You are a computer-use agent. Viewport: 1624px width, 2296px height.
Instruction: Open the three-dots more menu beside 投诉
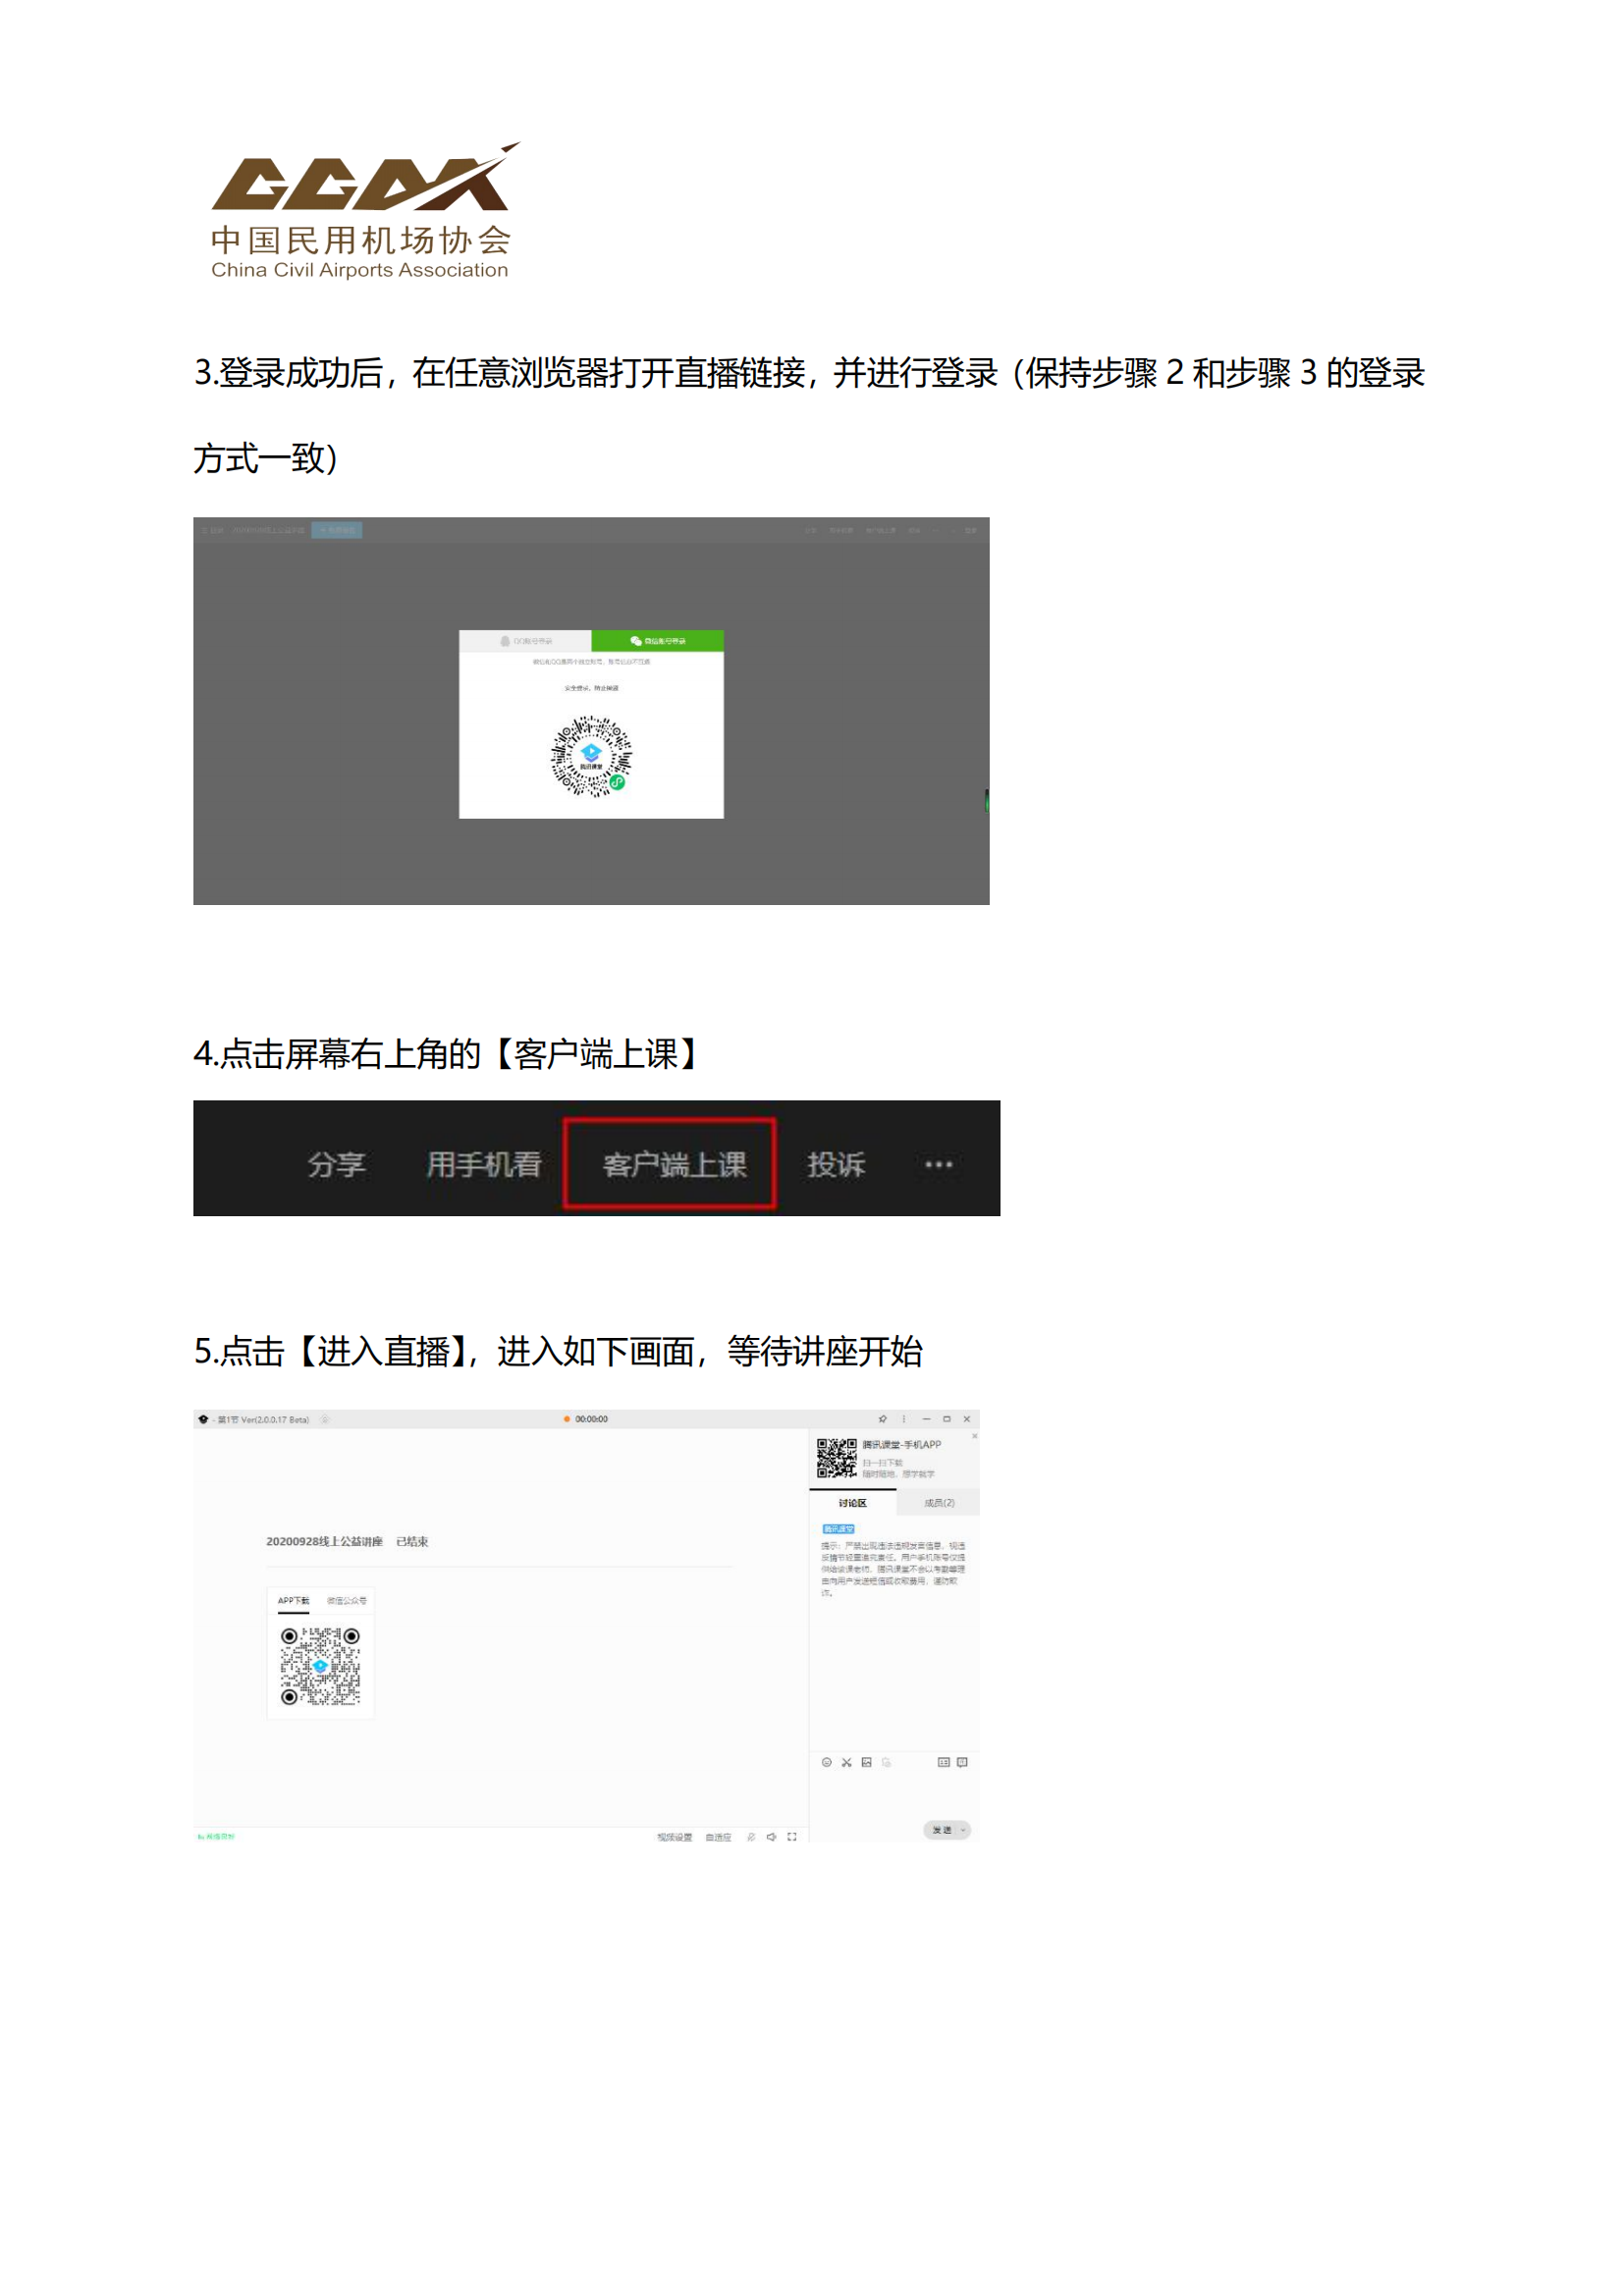pyautogui.click(x=938, y=1164)
